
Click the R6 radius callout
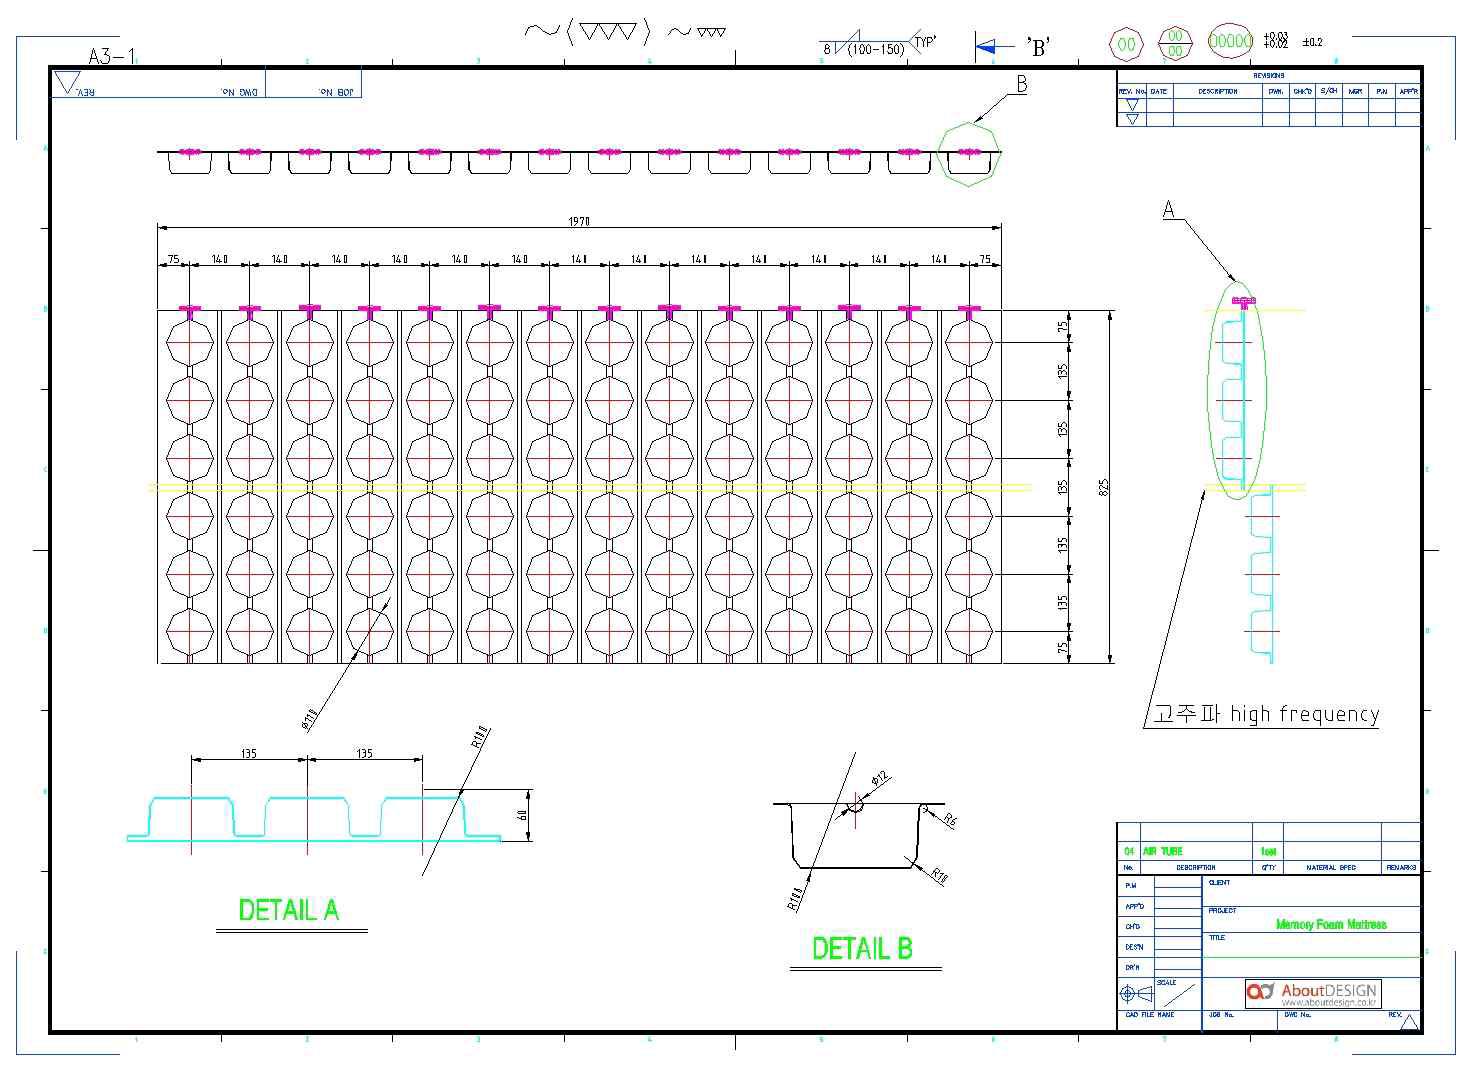tap(949, 820)
